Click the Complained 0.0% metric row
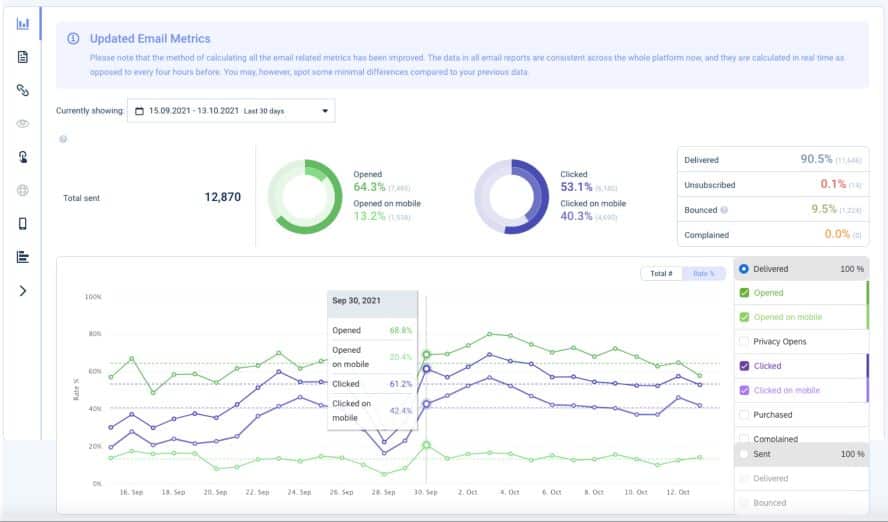Image resolution: width=888 pixels, height=522 pixels. tap(773, 234)
